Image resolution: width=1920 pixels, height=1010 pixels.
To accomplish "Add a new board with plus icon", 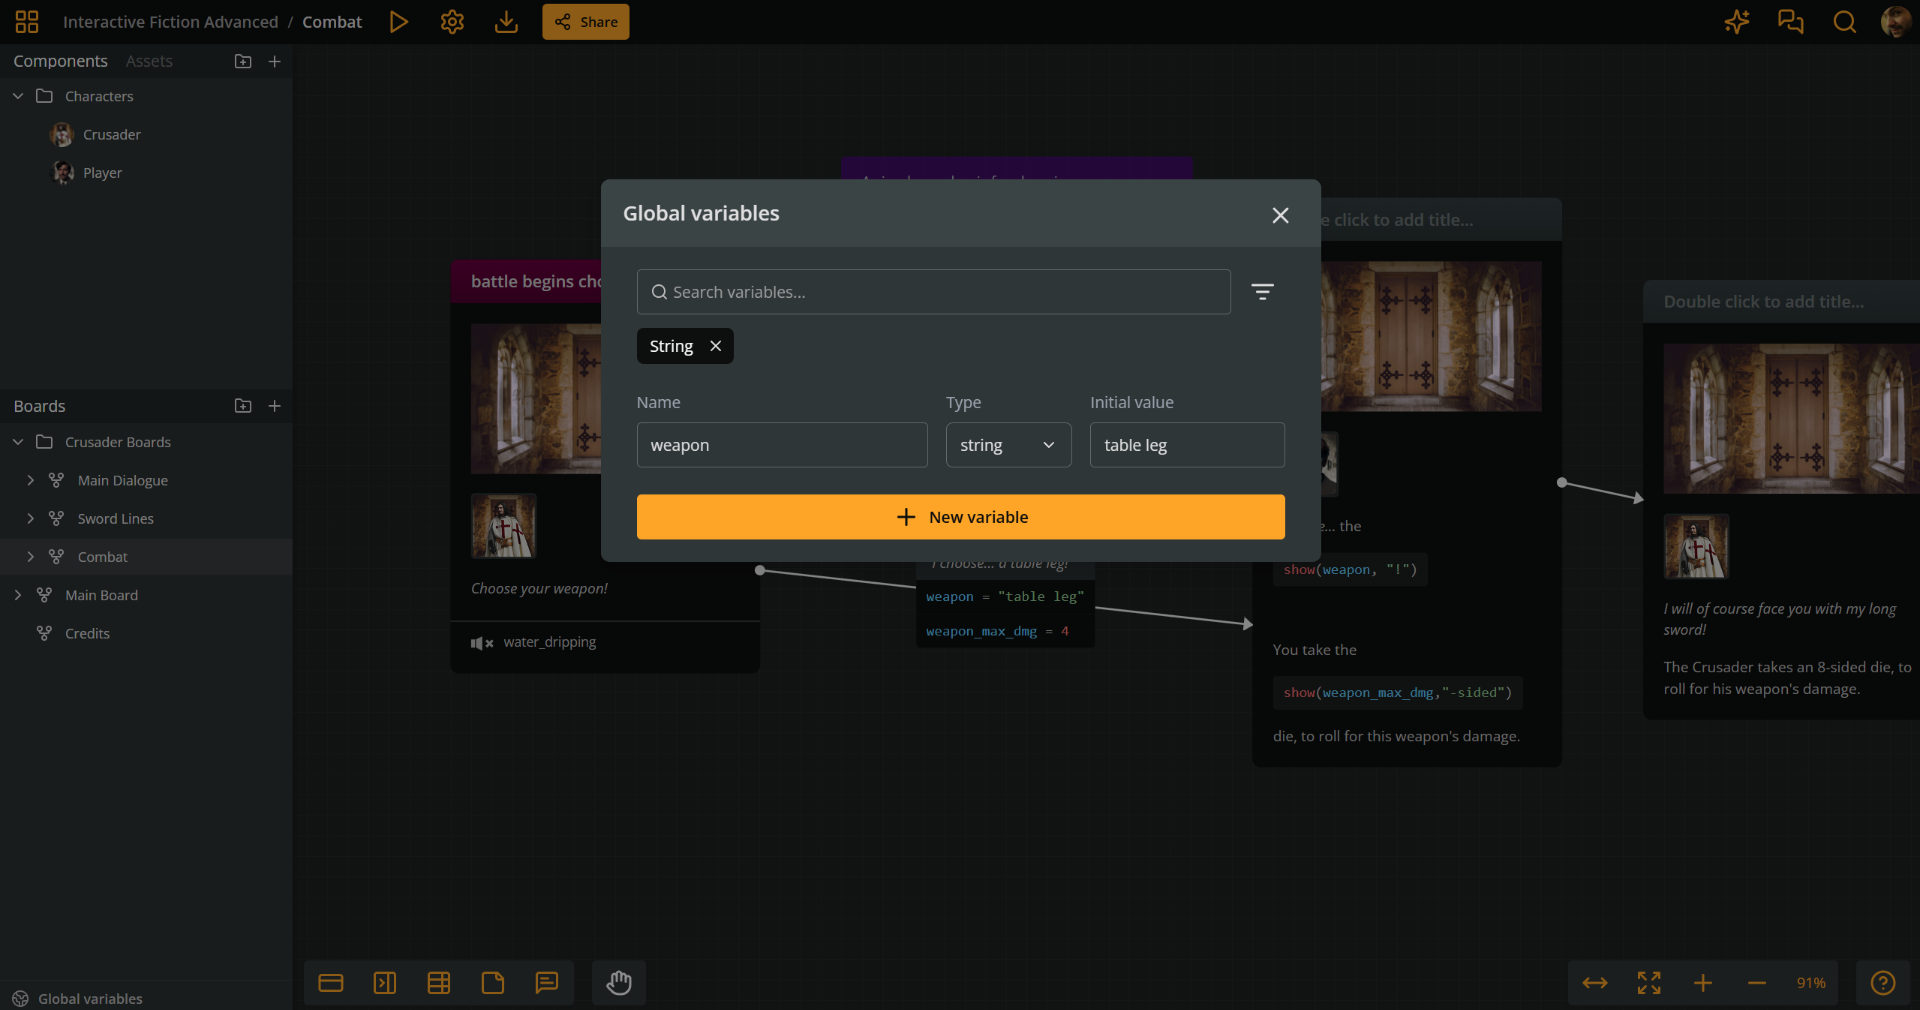I will [x=275, y=406].
